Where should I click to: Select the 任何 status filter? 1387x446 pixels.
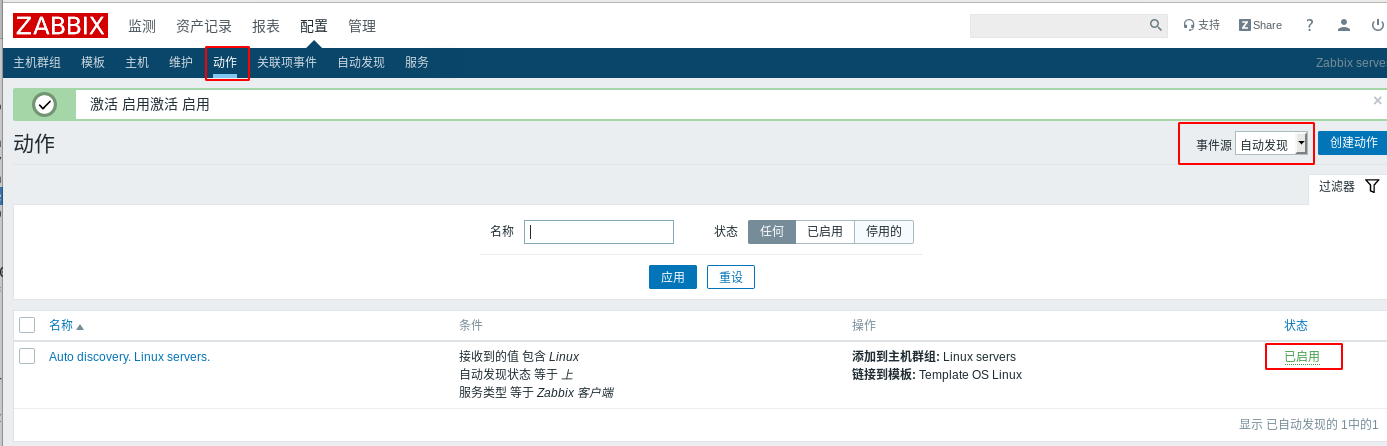pos(772,232)
